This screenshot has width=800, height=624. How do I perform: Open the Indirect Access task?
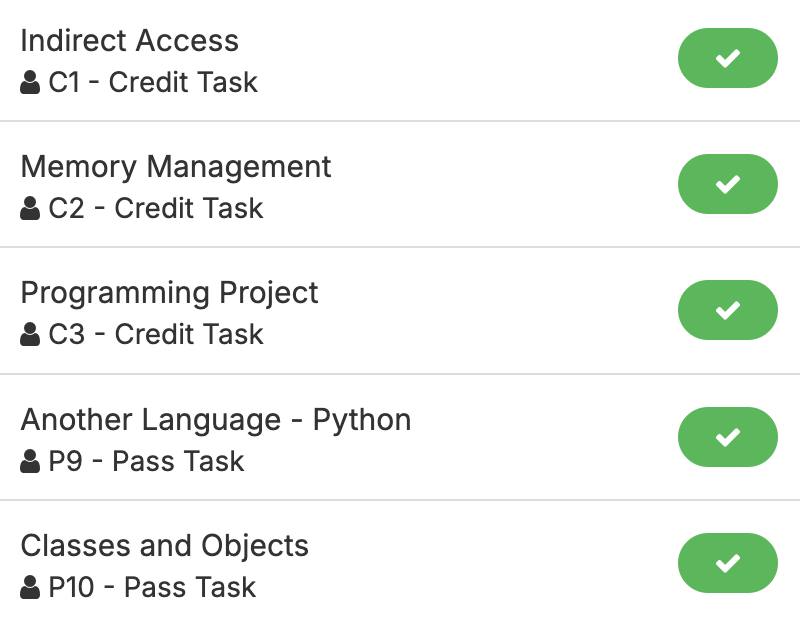(x=129, y=41)
